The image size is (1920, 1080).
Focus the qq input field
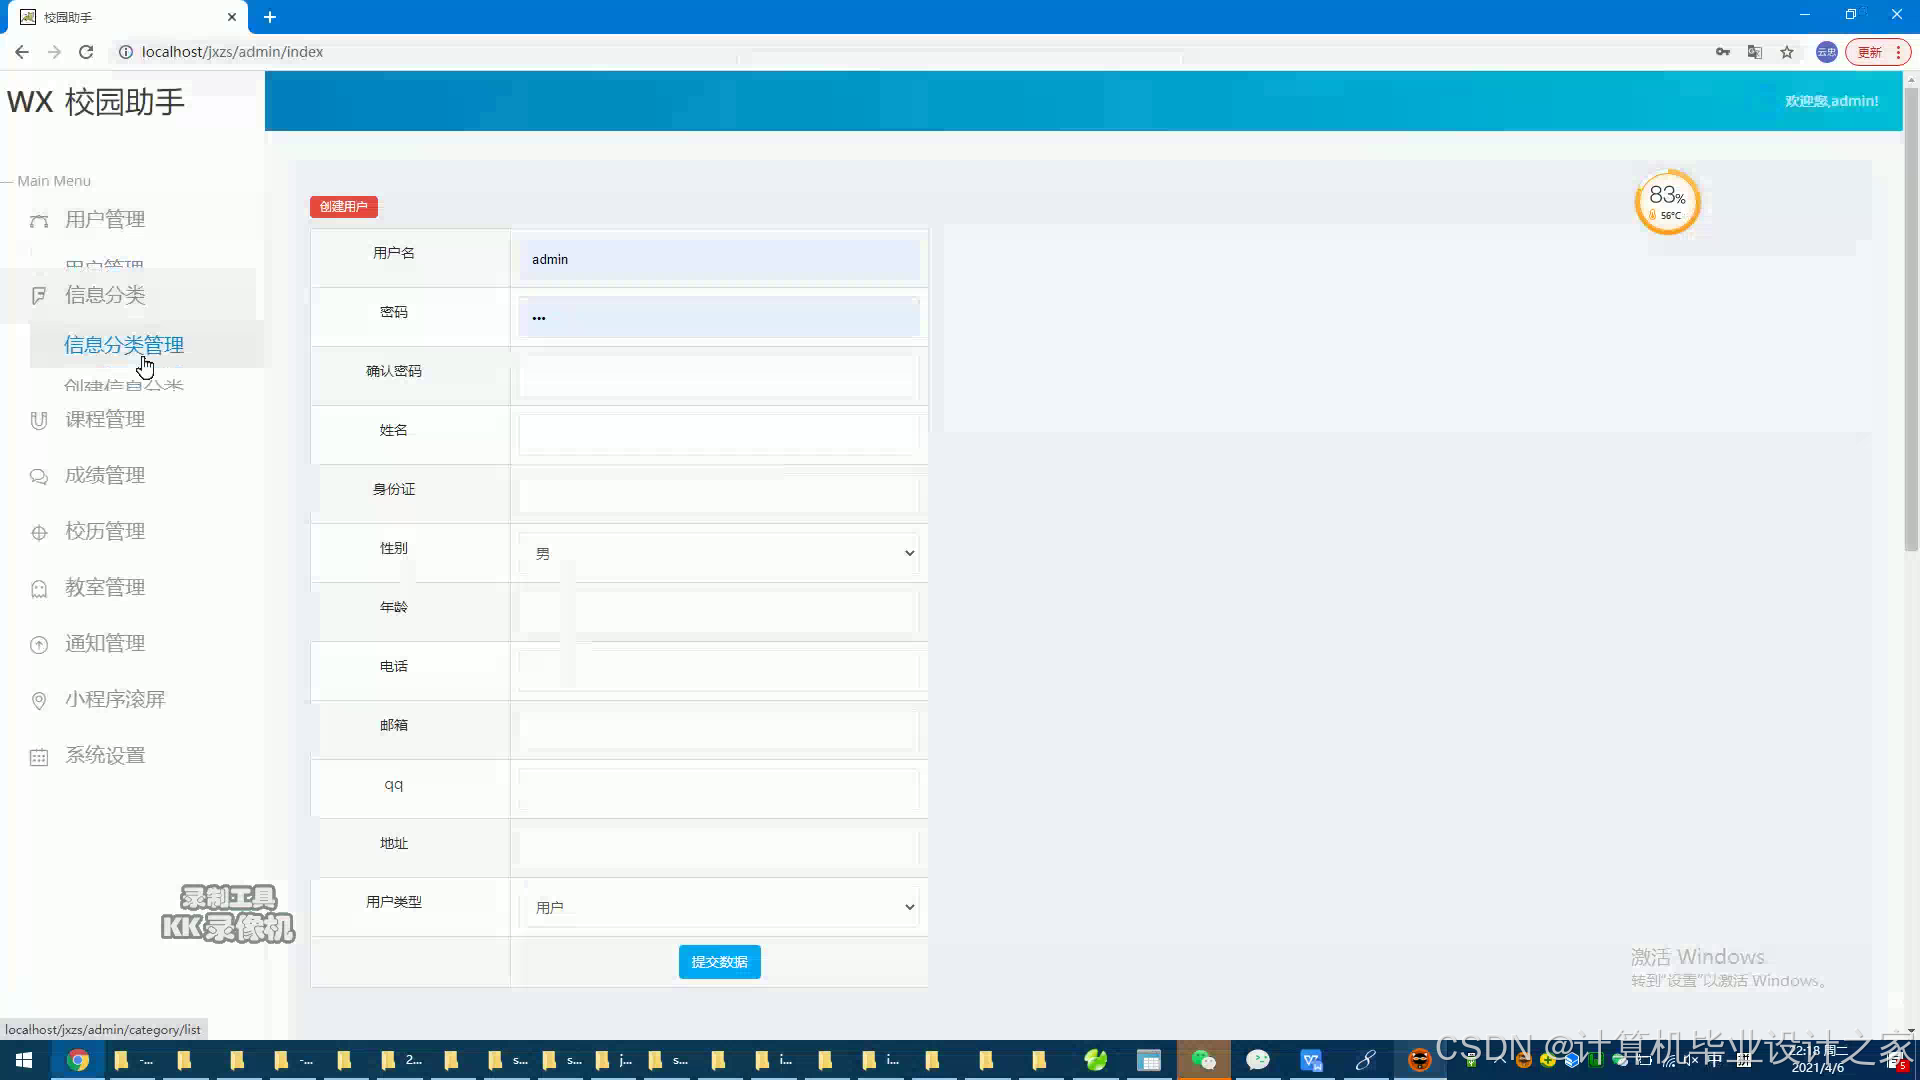tap(719, 789)
